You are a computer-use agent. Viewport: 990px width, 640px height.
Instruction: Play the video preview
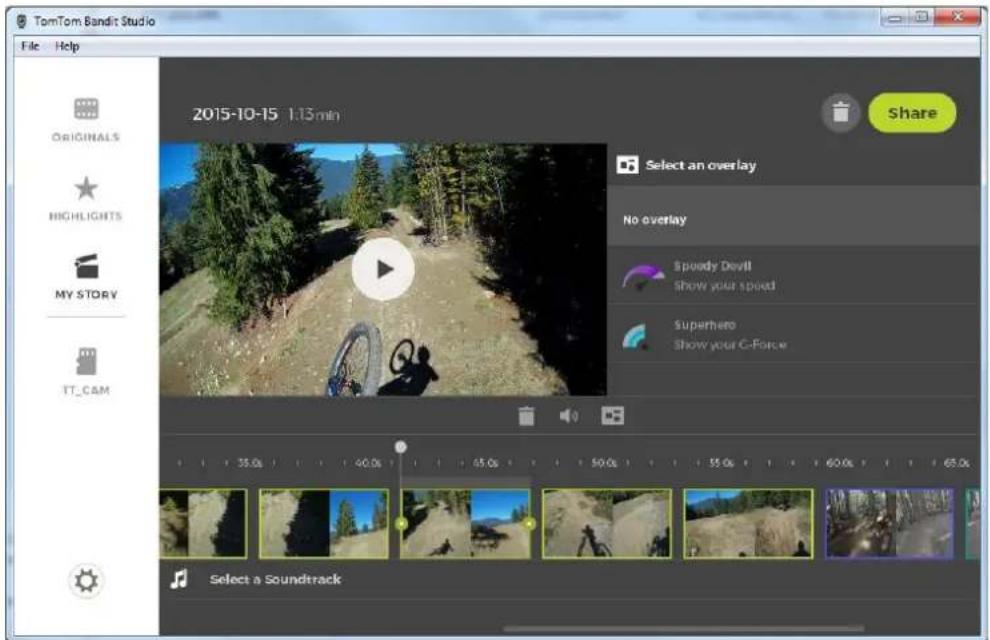click(x=383, y=270)
